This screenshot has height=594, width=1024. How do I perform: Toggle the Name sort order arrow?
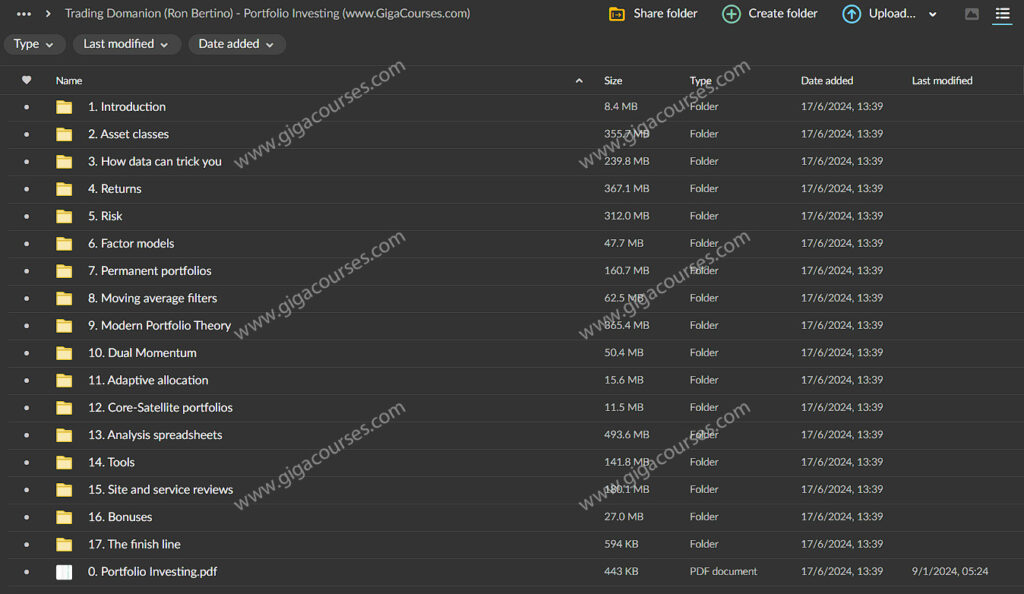(578, 80)
